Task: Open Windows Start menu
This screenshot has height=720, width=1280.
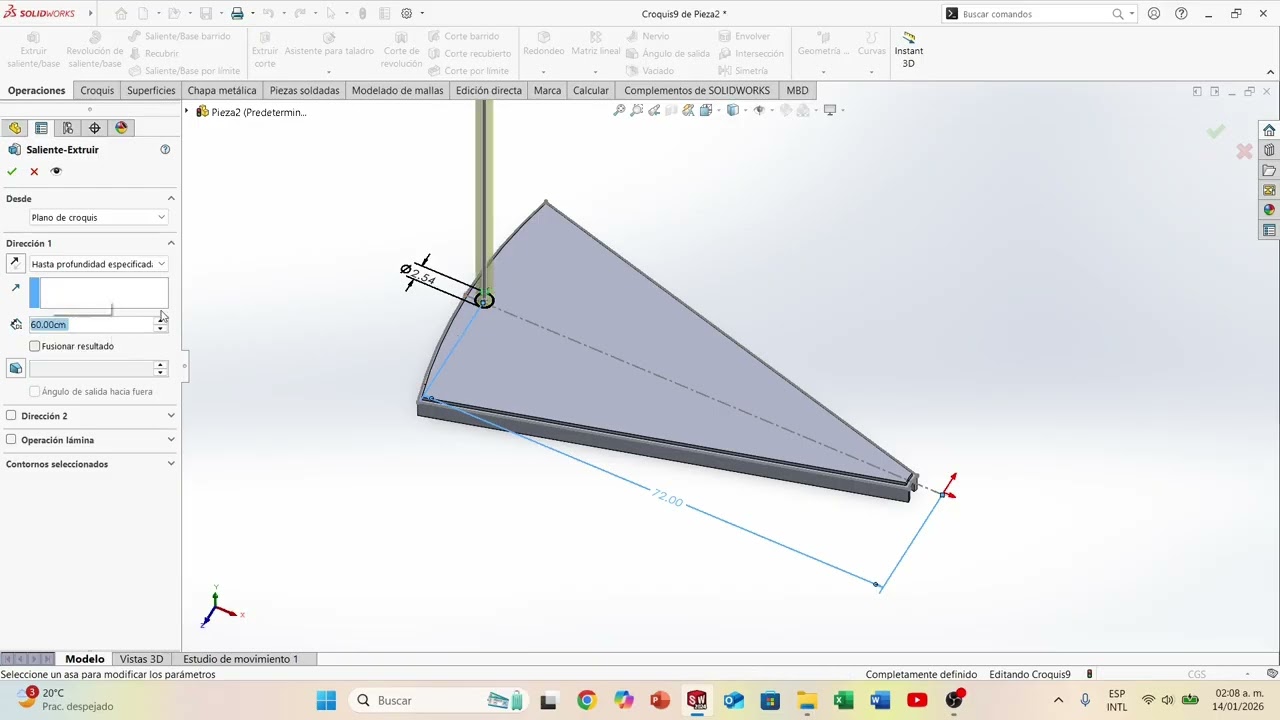Action: [326, 700]
